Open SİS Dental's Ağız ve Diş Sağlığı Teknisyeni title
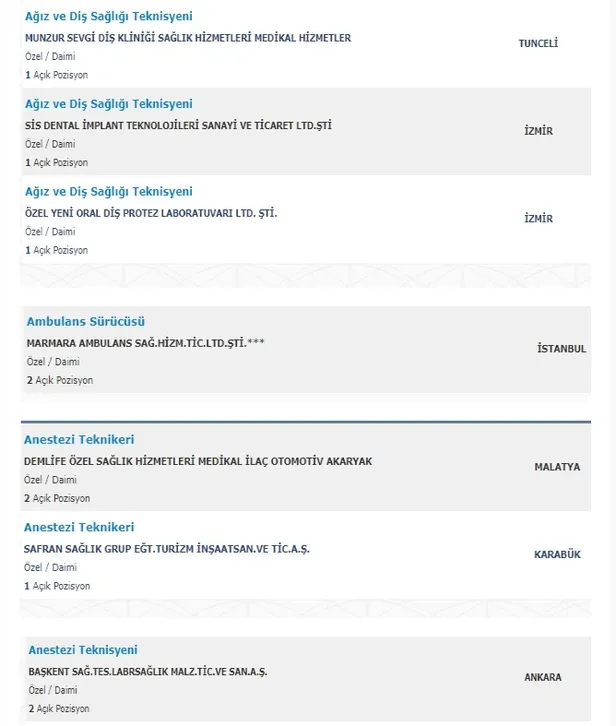 [x=108, y=104]
